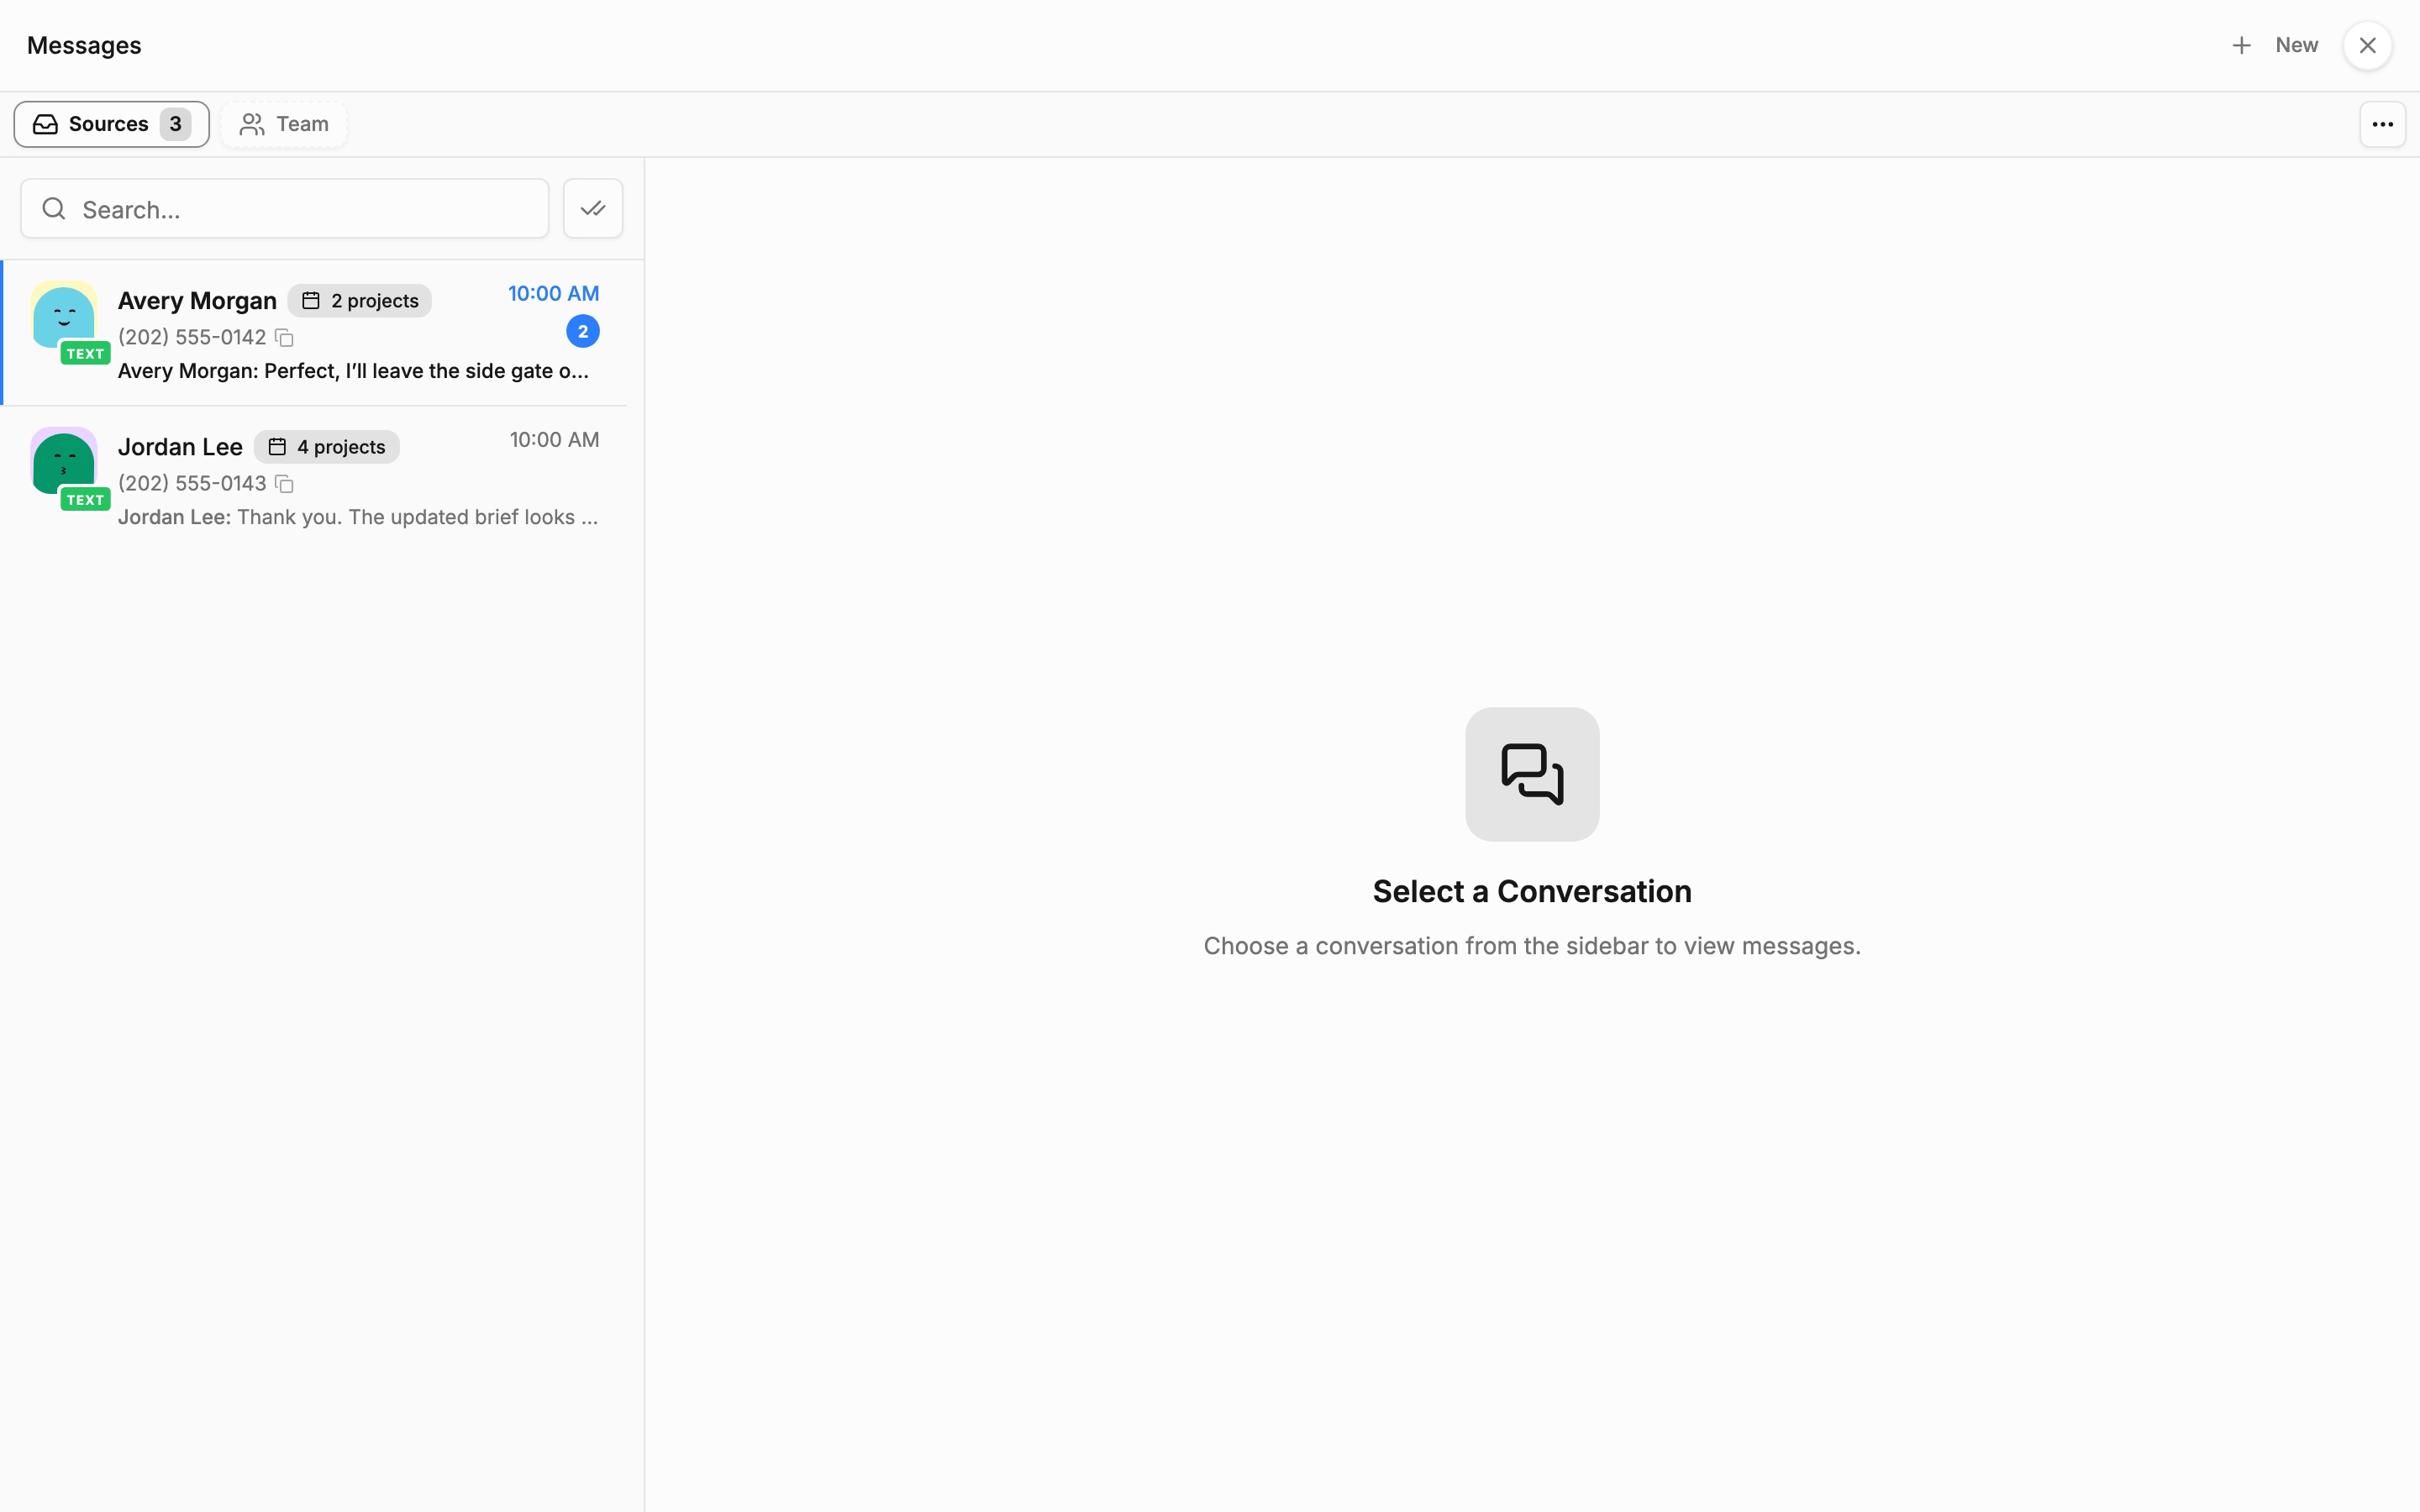Copy Jordan Lee's phone number
The image size is (2420, 1512).
pyautogui.click(x=284, y=484)
